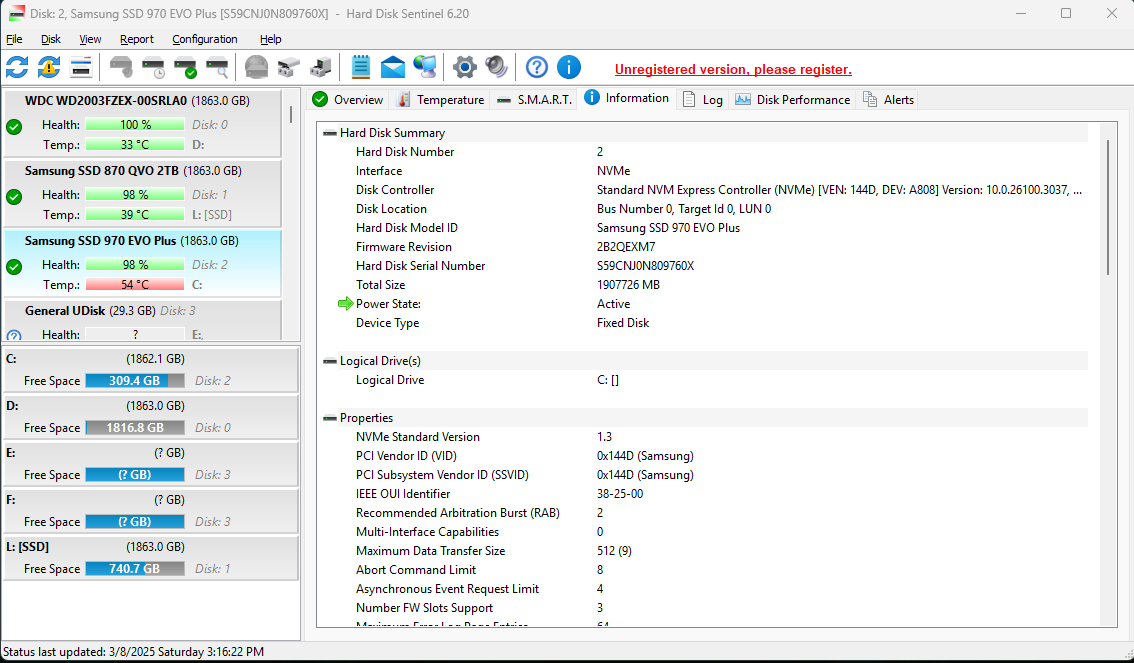Open the Report menu
Viewport: 1134px width, 663px height.
(137, 39)
